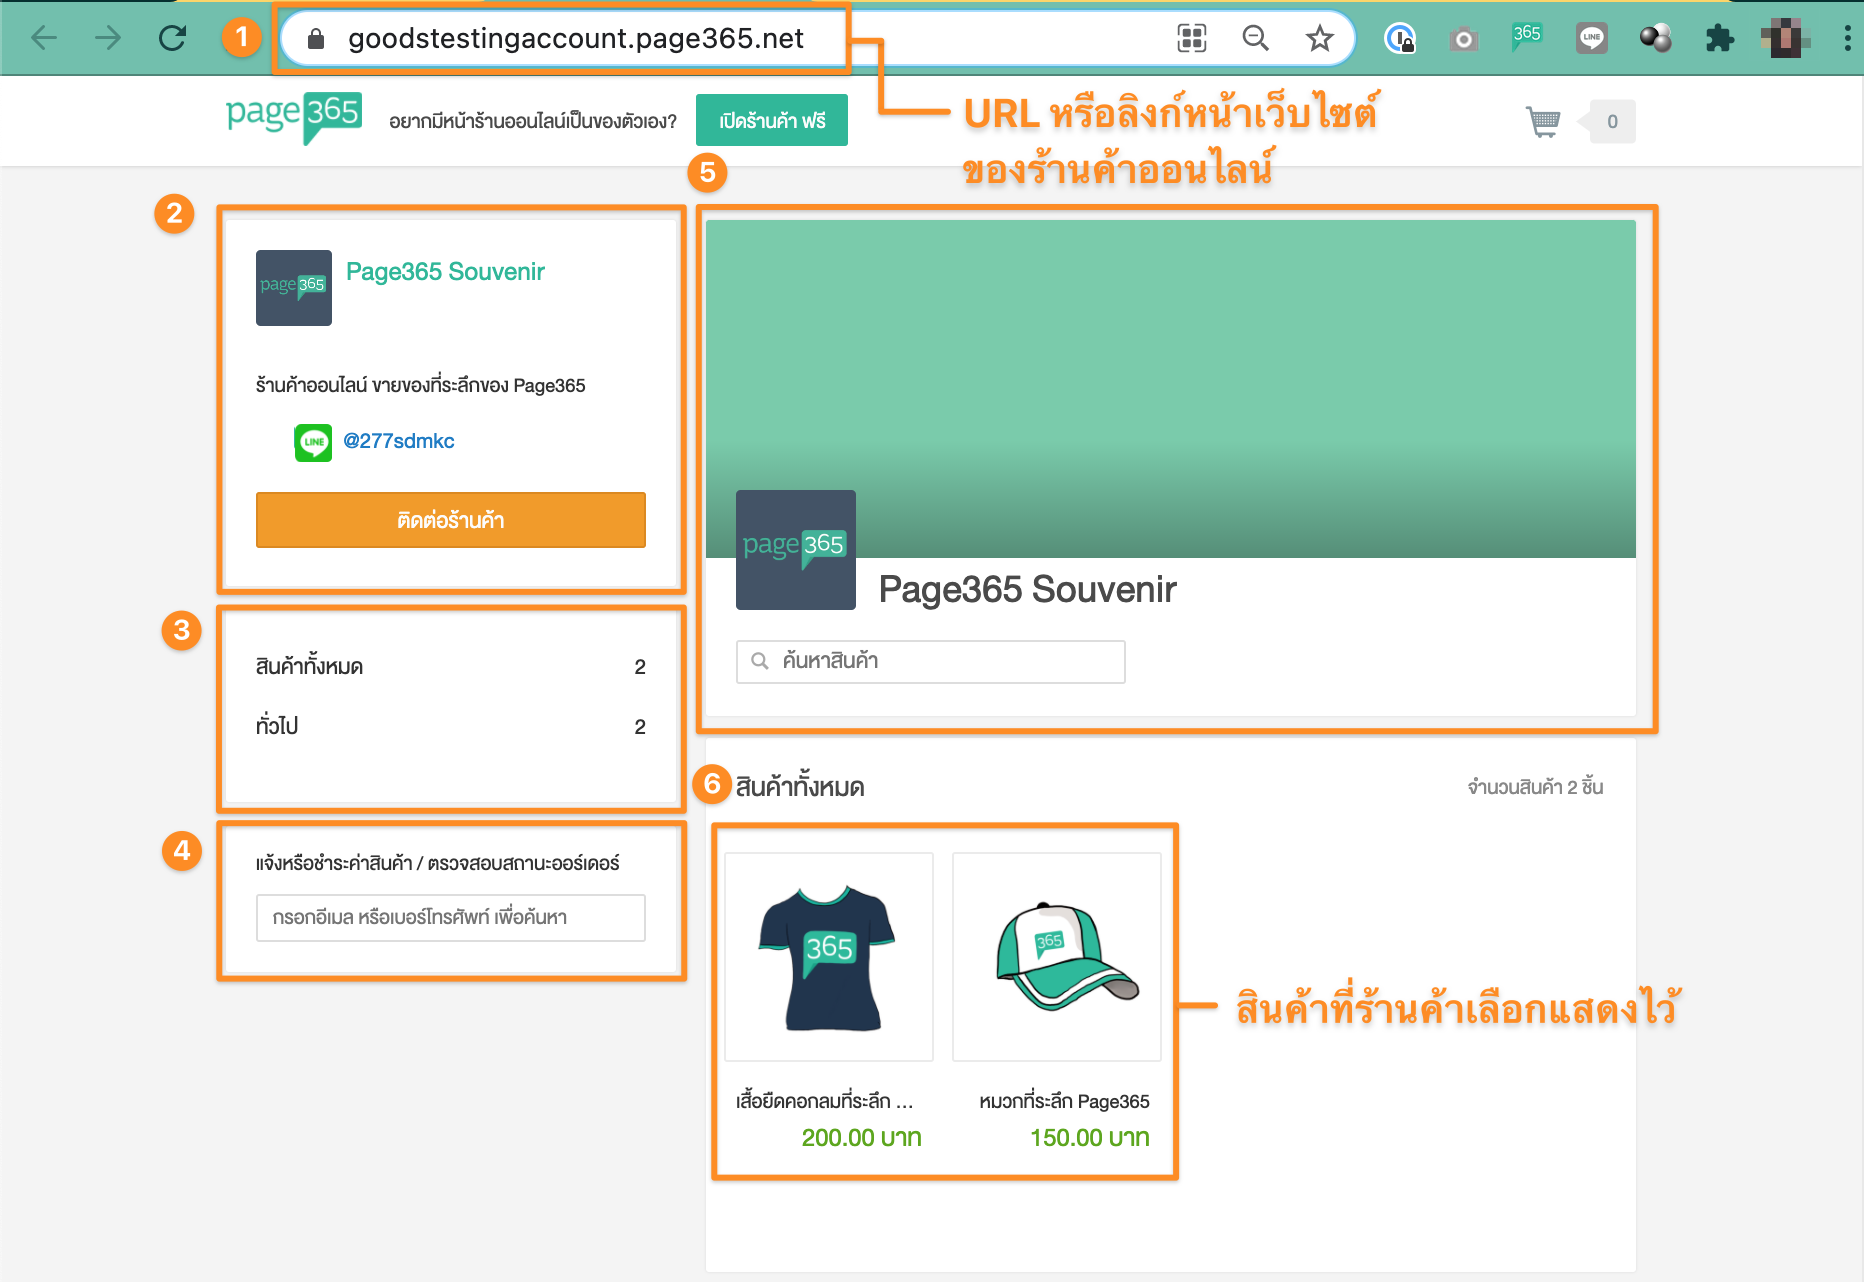Image resolution: width=1864 pixels, height=1282 pixels.
Task: Click the sidebar Page365 shop logo thumbnail
Action: [294, 288]
